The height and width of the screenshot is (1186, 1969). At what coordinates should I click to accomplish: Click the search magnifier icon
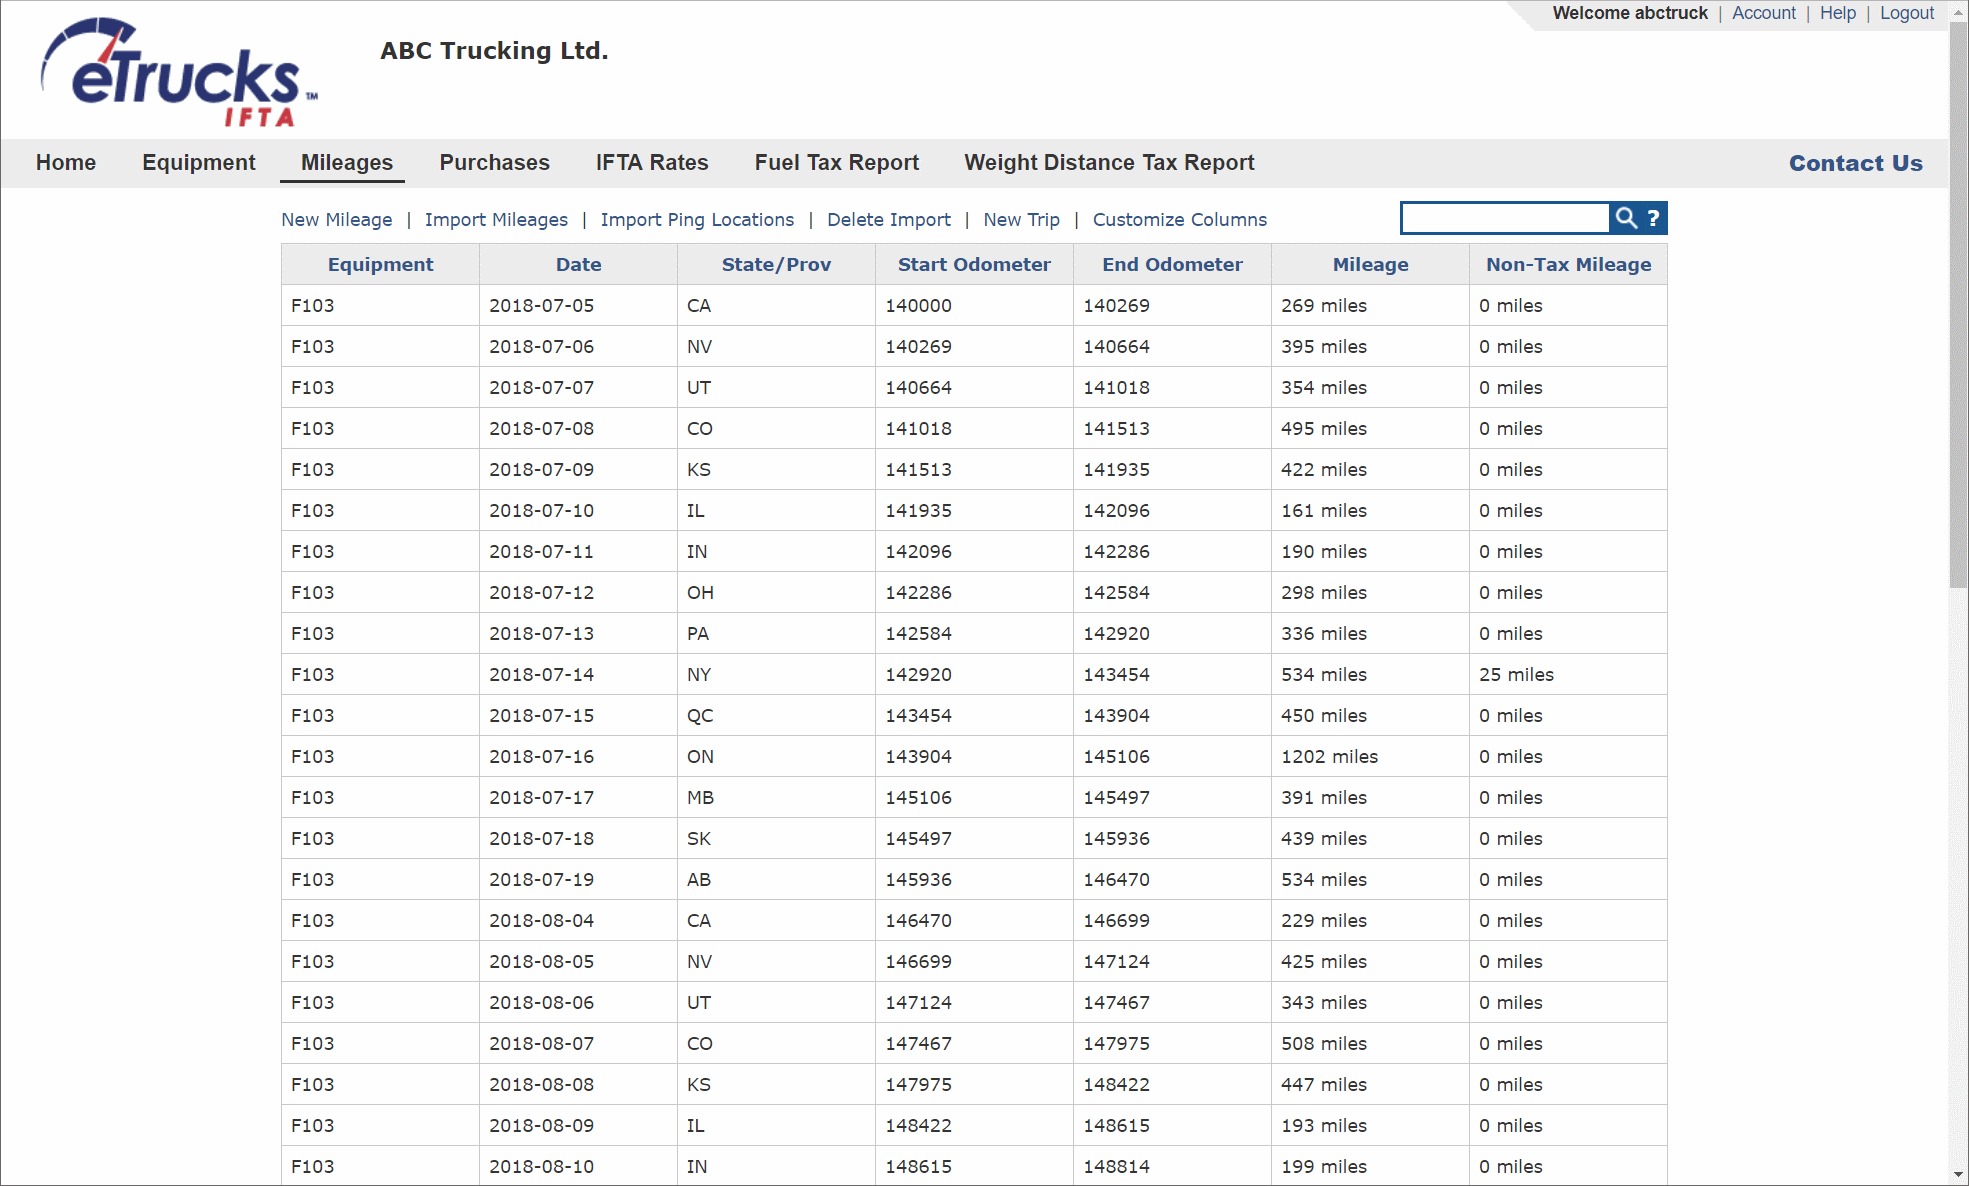pos(1626,218)
